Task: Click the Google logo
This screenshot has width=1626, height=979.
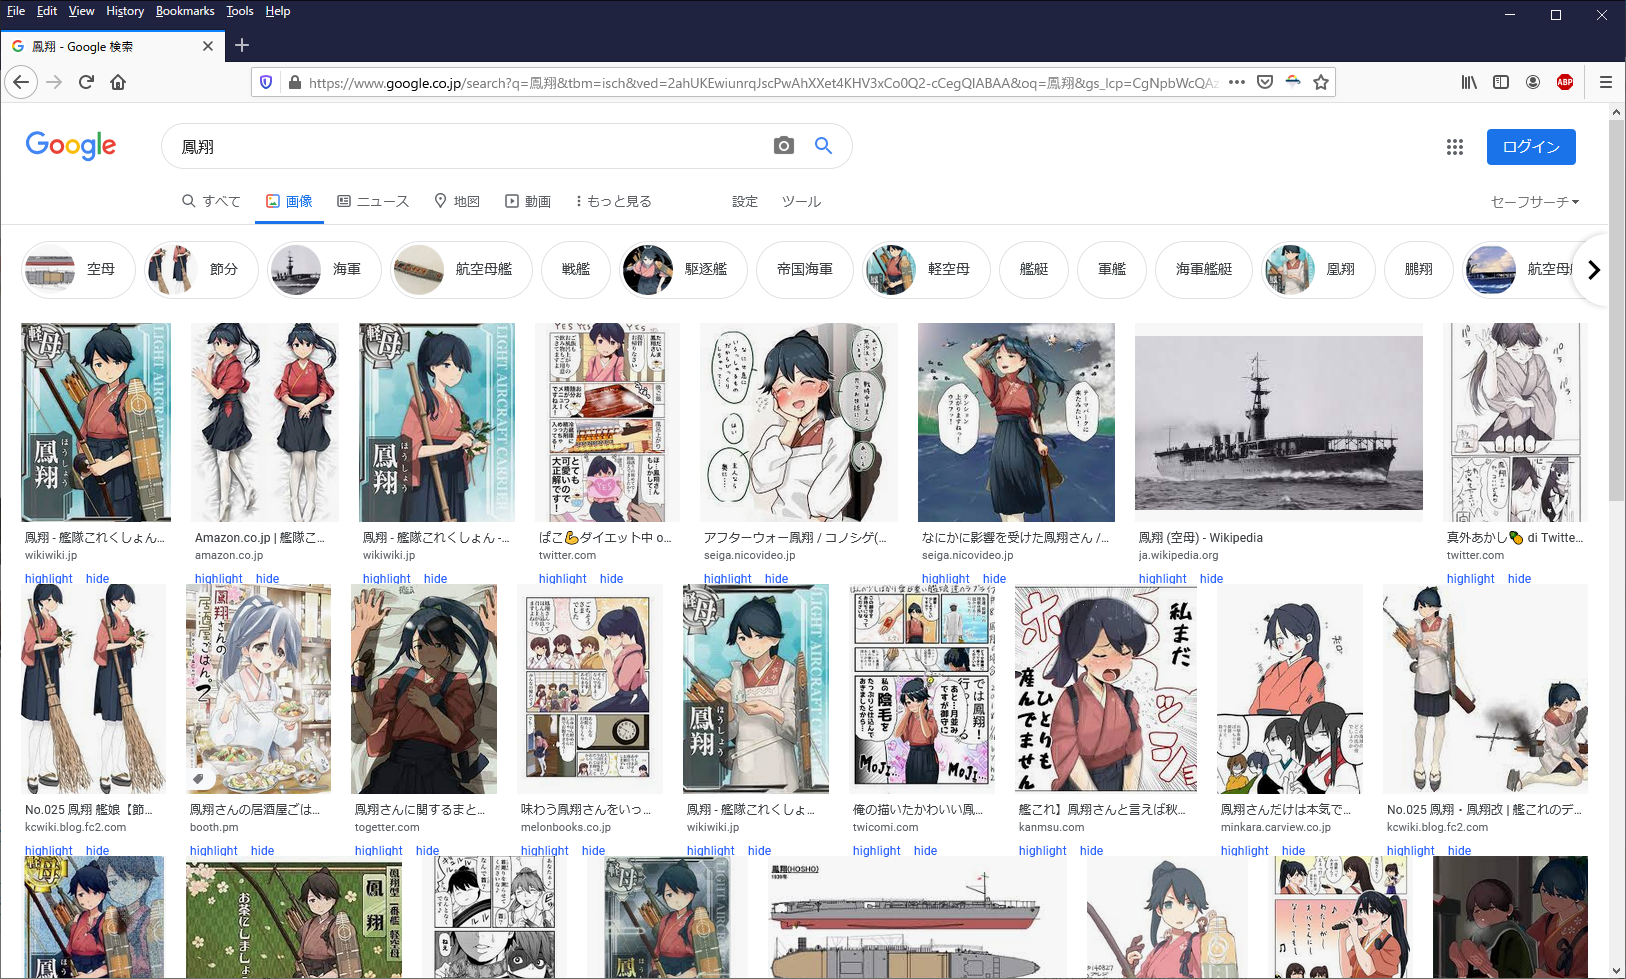Action: click(x=71, y=145)
